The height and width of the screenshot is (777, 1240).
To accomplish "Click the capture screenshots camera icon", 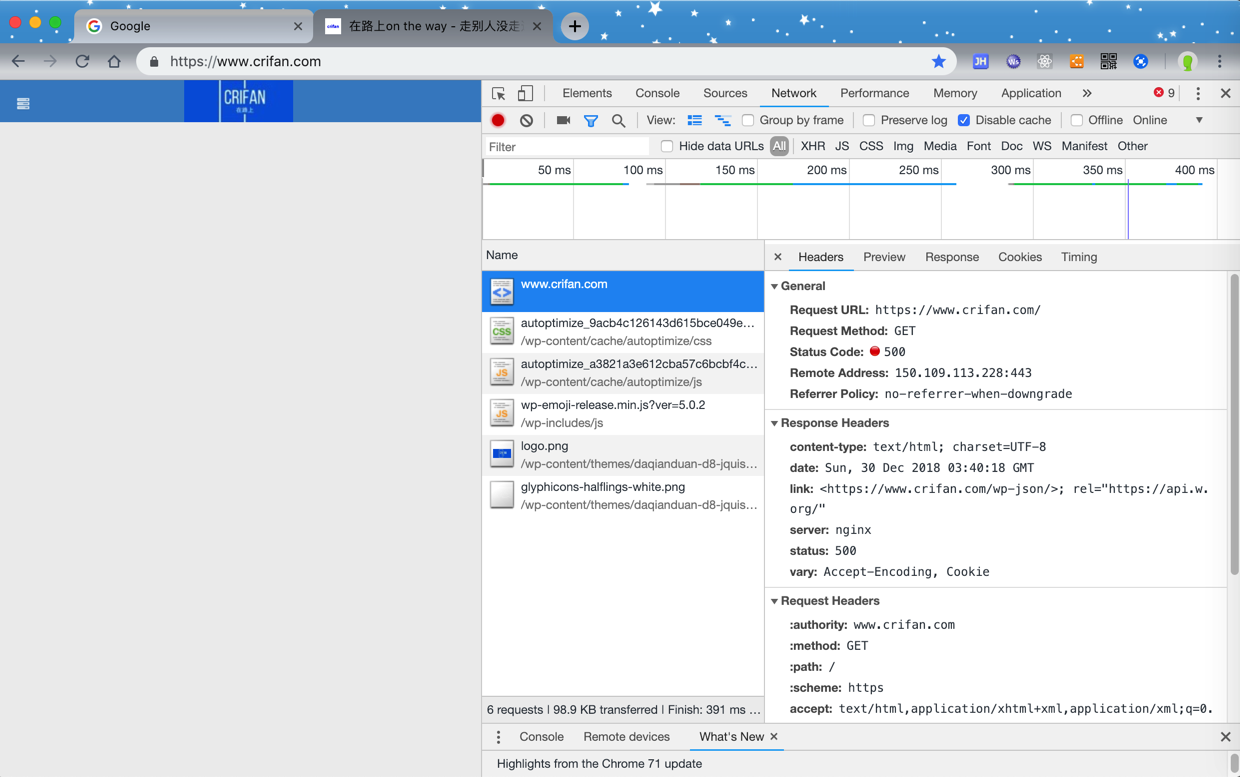I will 563,120.
